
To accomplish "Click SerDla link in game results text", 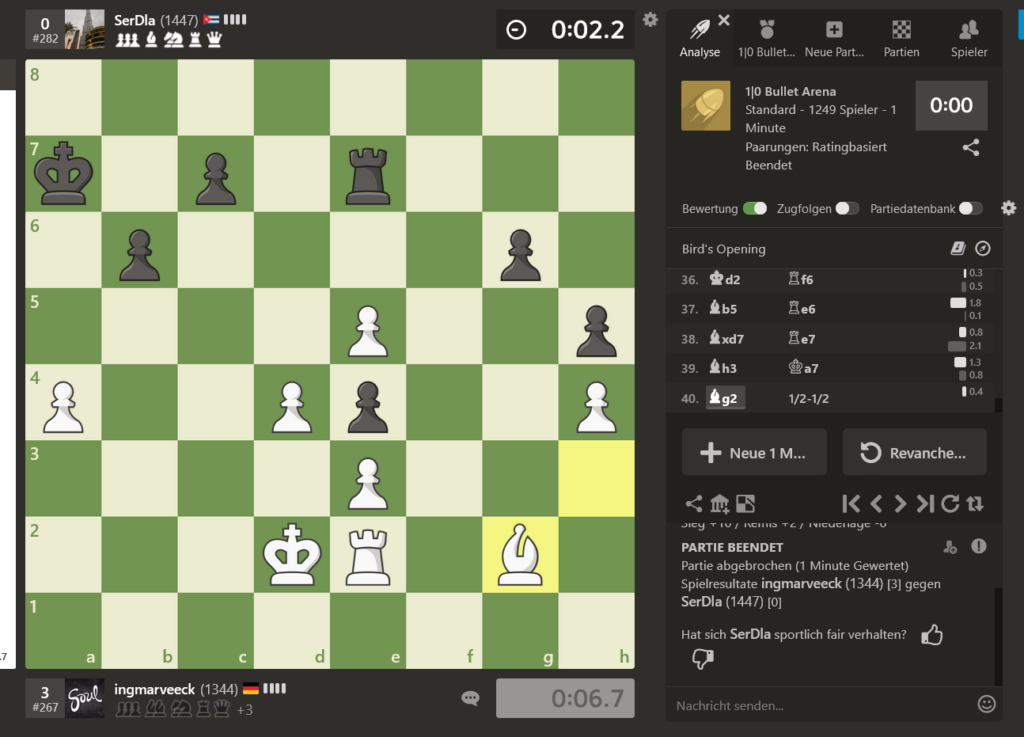I will coord(701,601).
